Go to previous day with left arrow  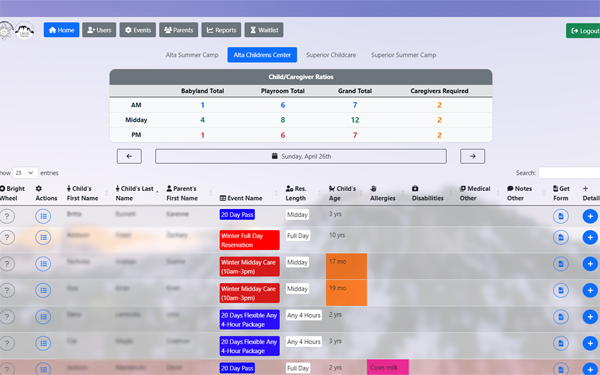click(x=129, y=156)
